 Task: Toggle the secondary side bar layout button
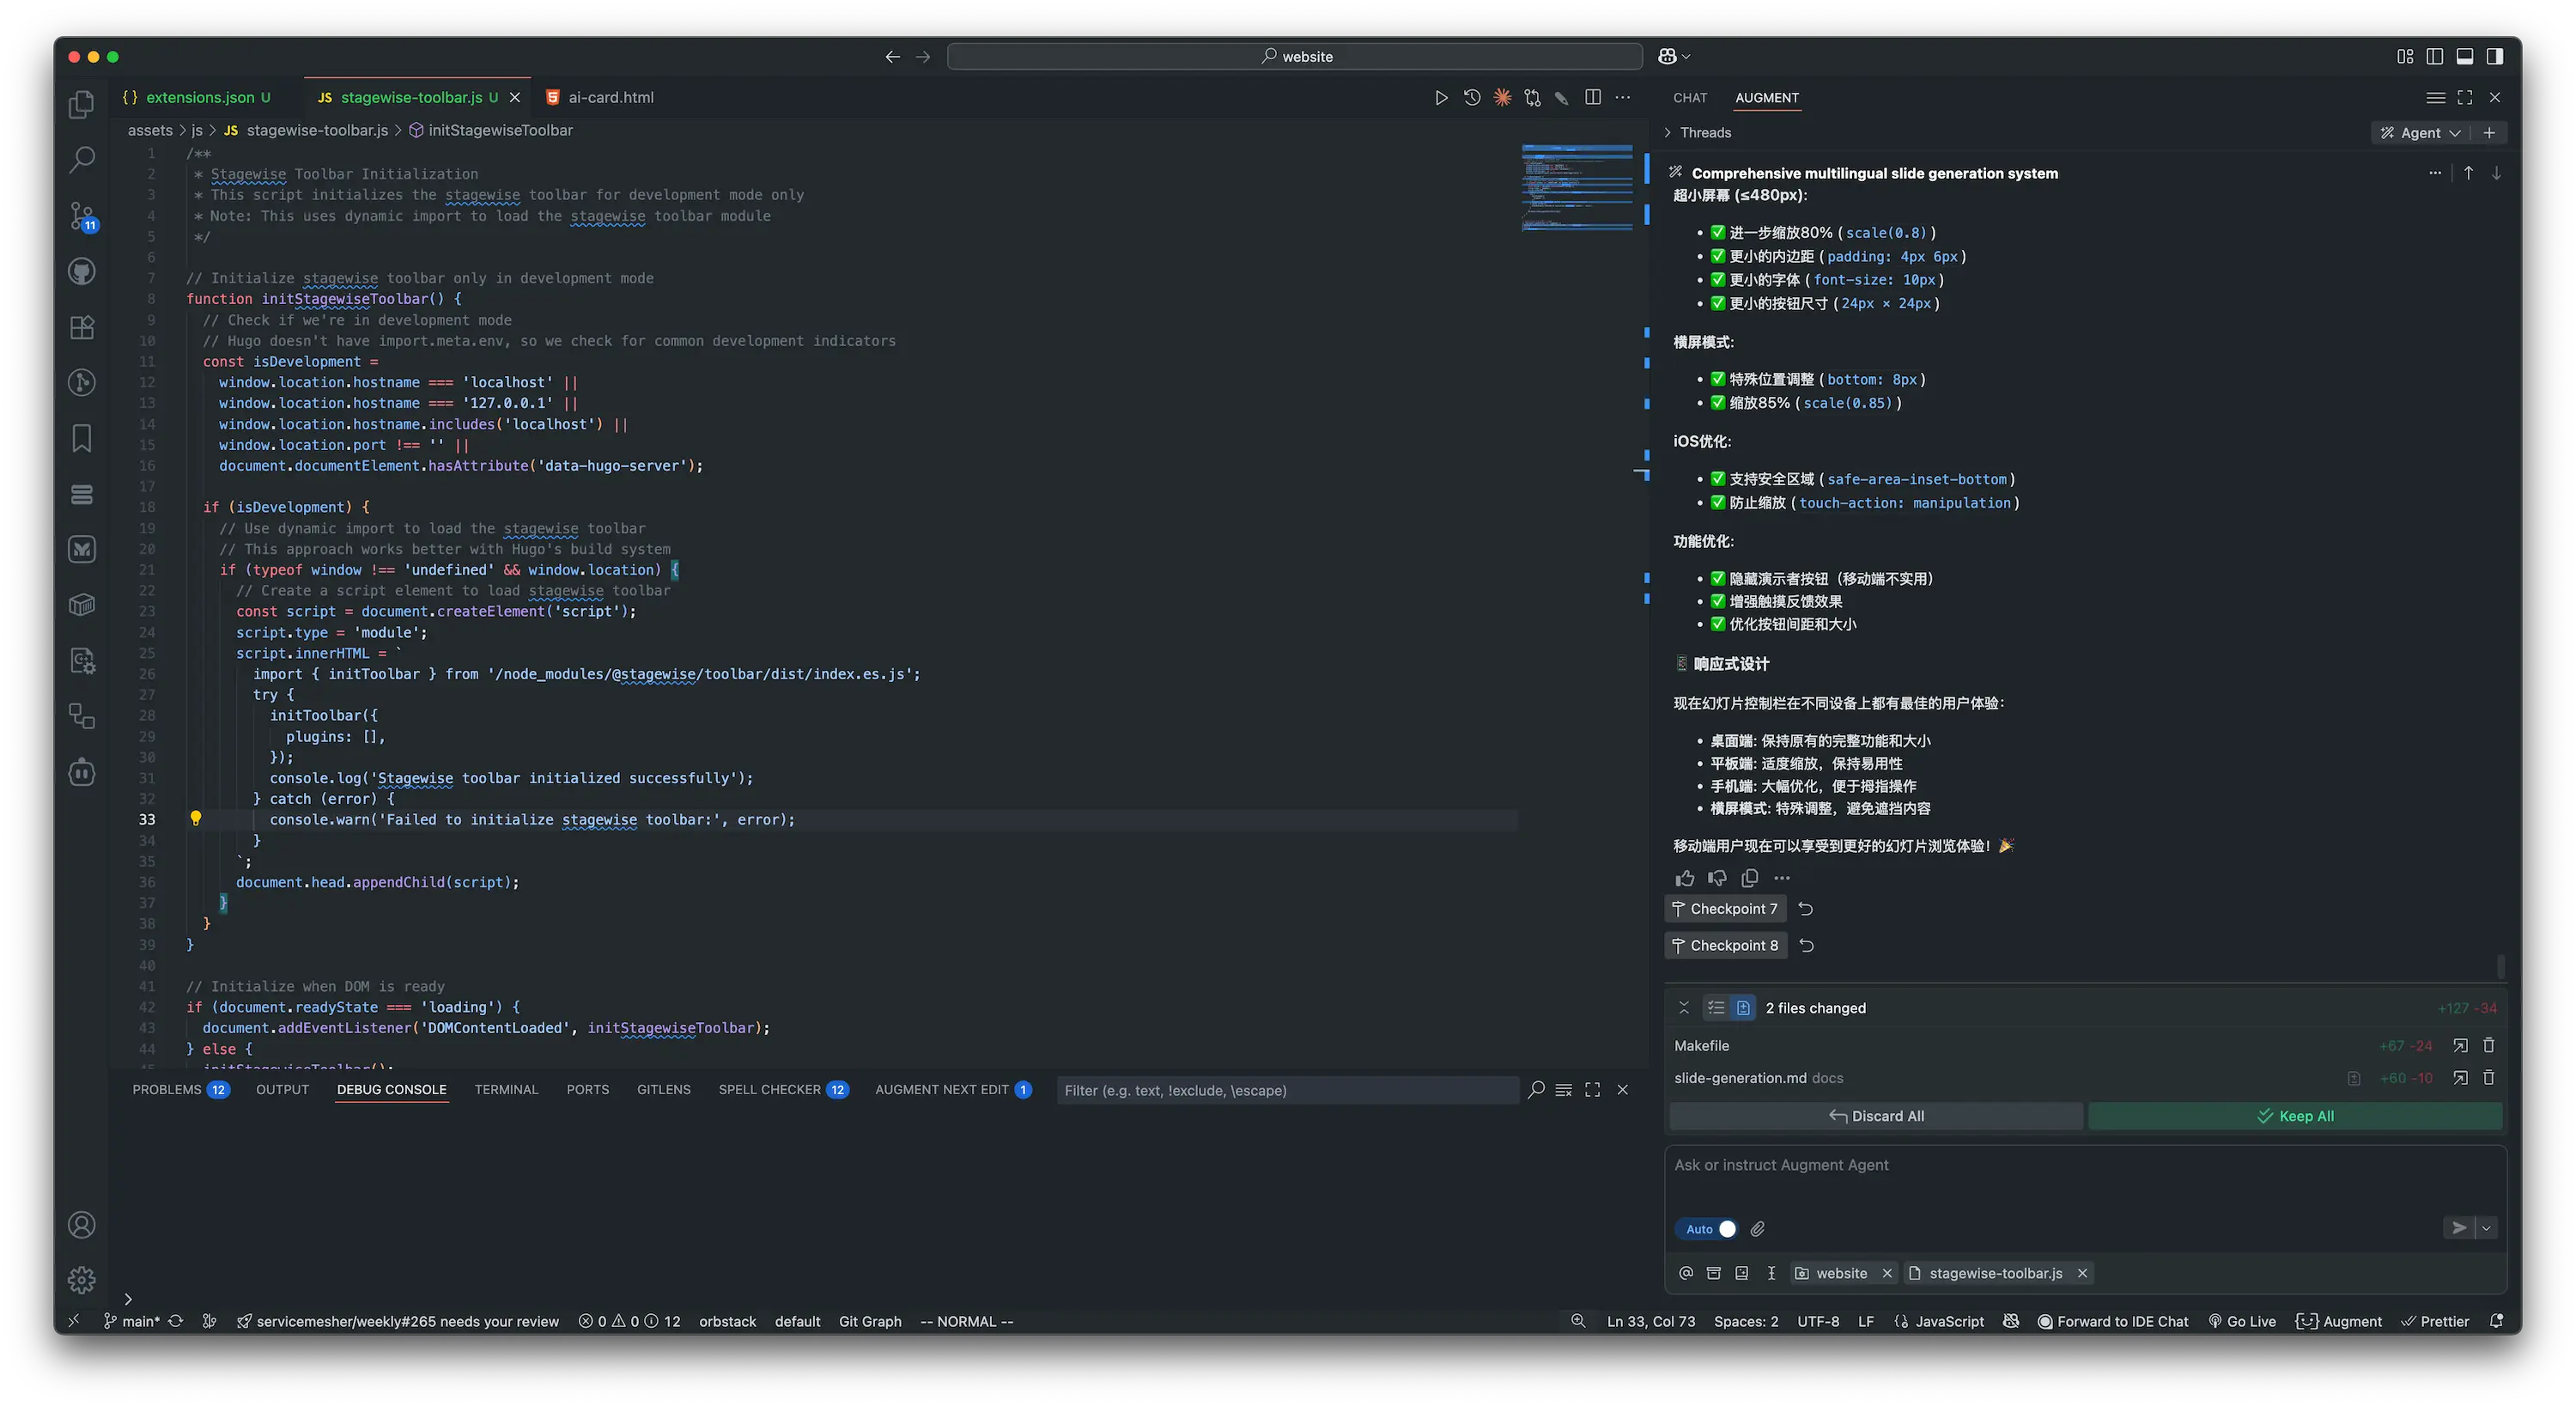[x=2495, y=57]
